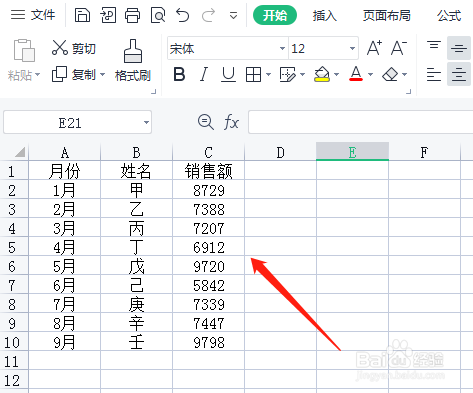Apply yellow fill color bucket

[x=322, y=74]
